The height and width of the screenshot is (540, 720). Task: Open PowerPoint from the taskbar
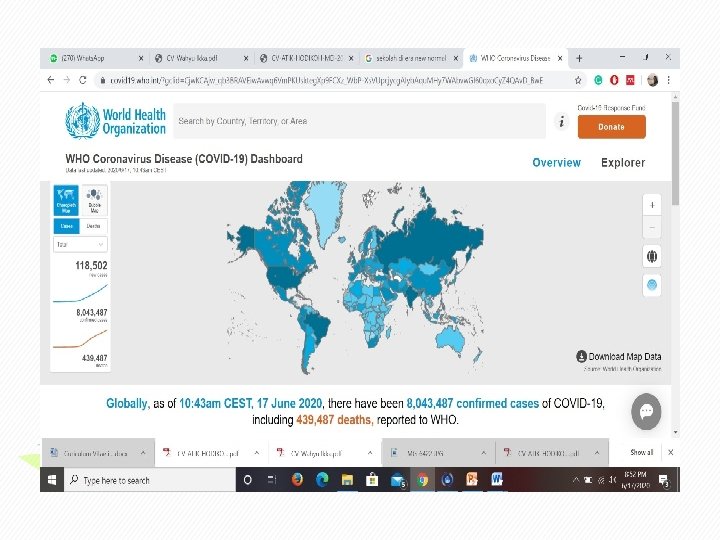pyautogui.click(x=472, y=480)
